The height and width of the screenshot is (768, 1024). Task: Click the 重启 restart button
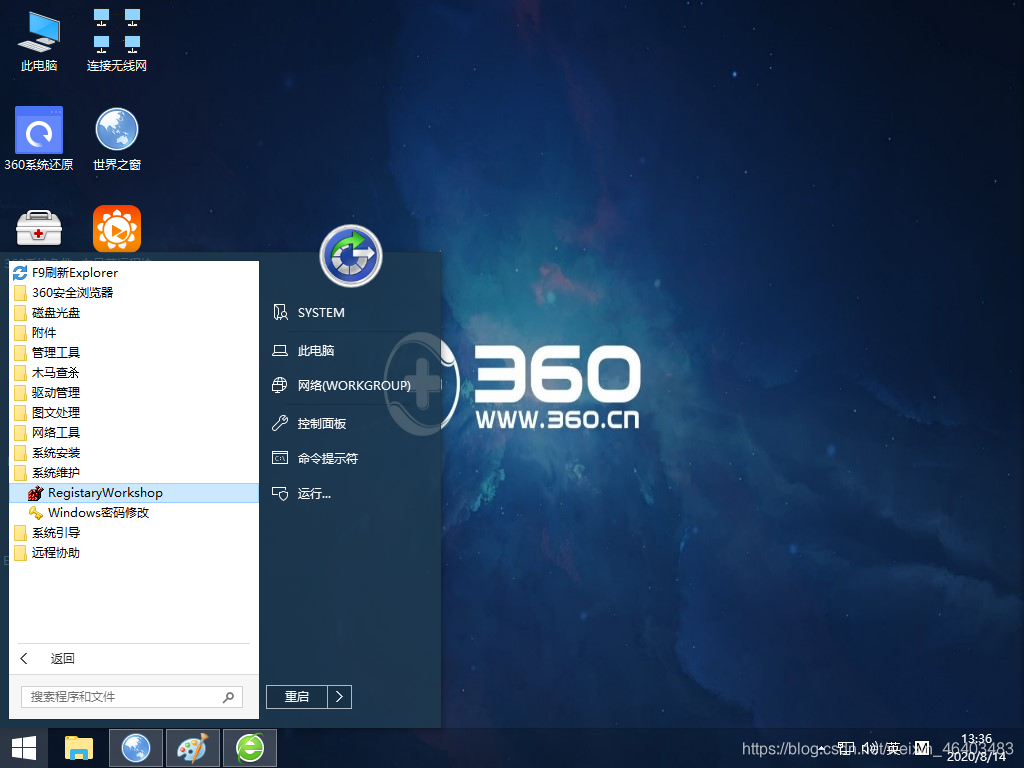296,697
